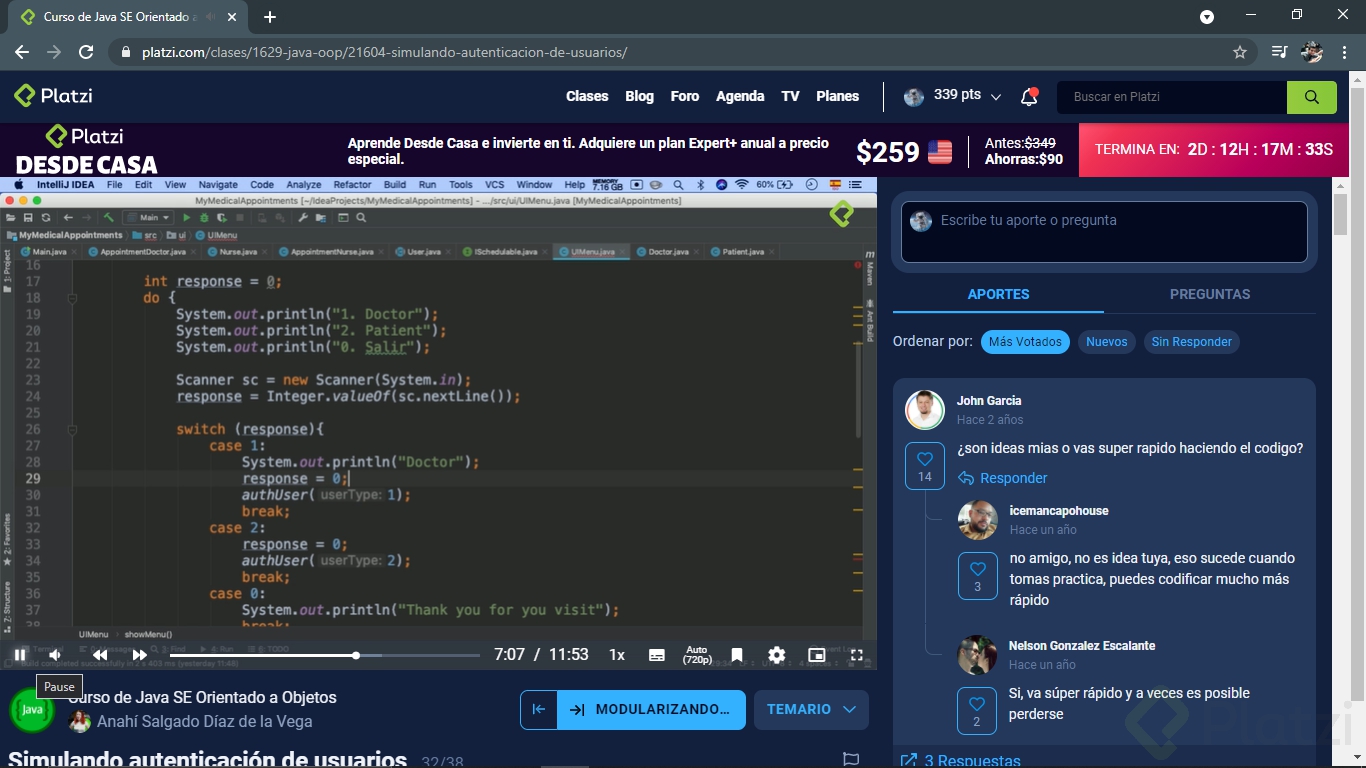Open icemancapohouse's profile picture
This screenshot has width=1366, height=768.
[978, 520]
